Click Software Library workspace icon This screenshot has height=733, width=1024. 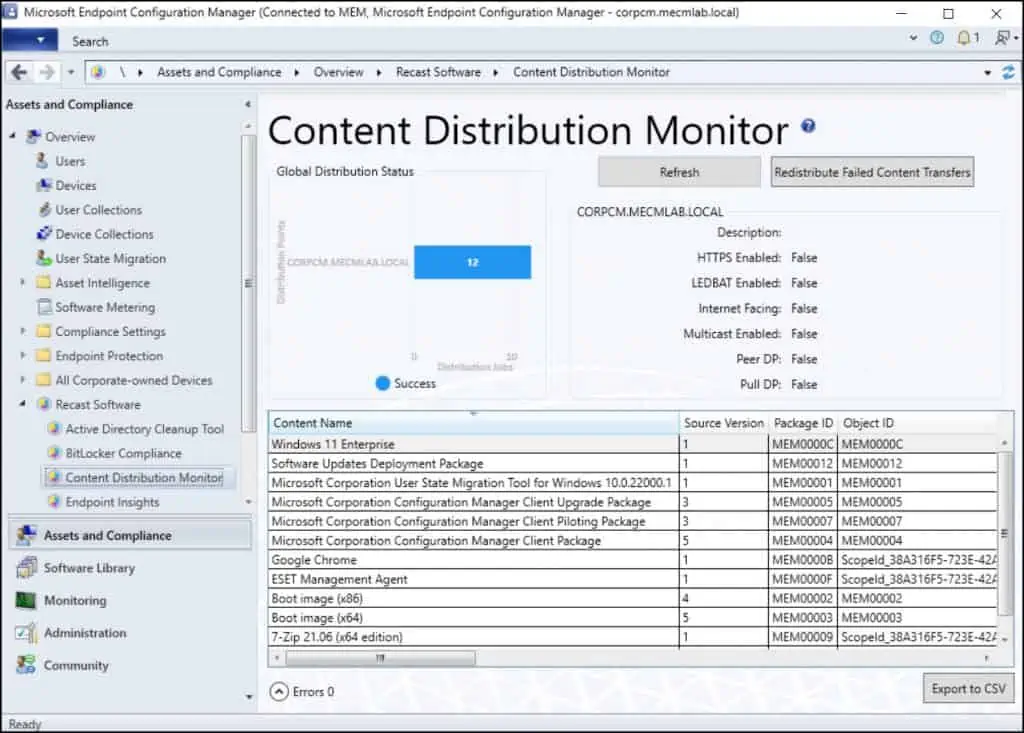click(x=26, y=568)
